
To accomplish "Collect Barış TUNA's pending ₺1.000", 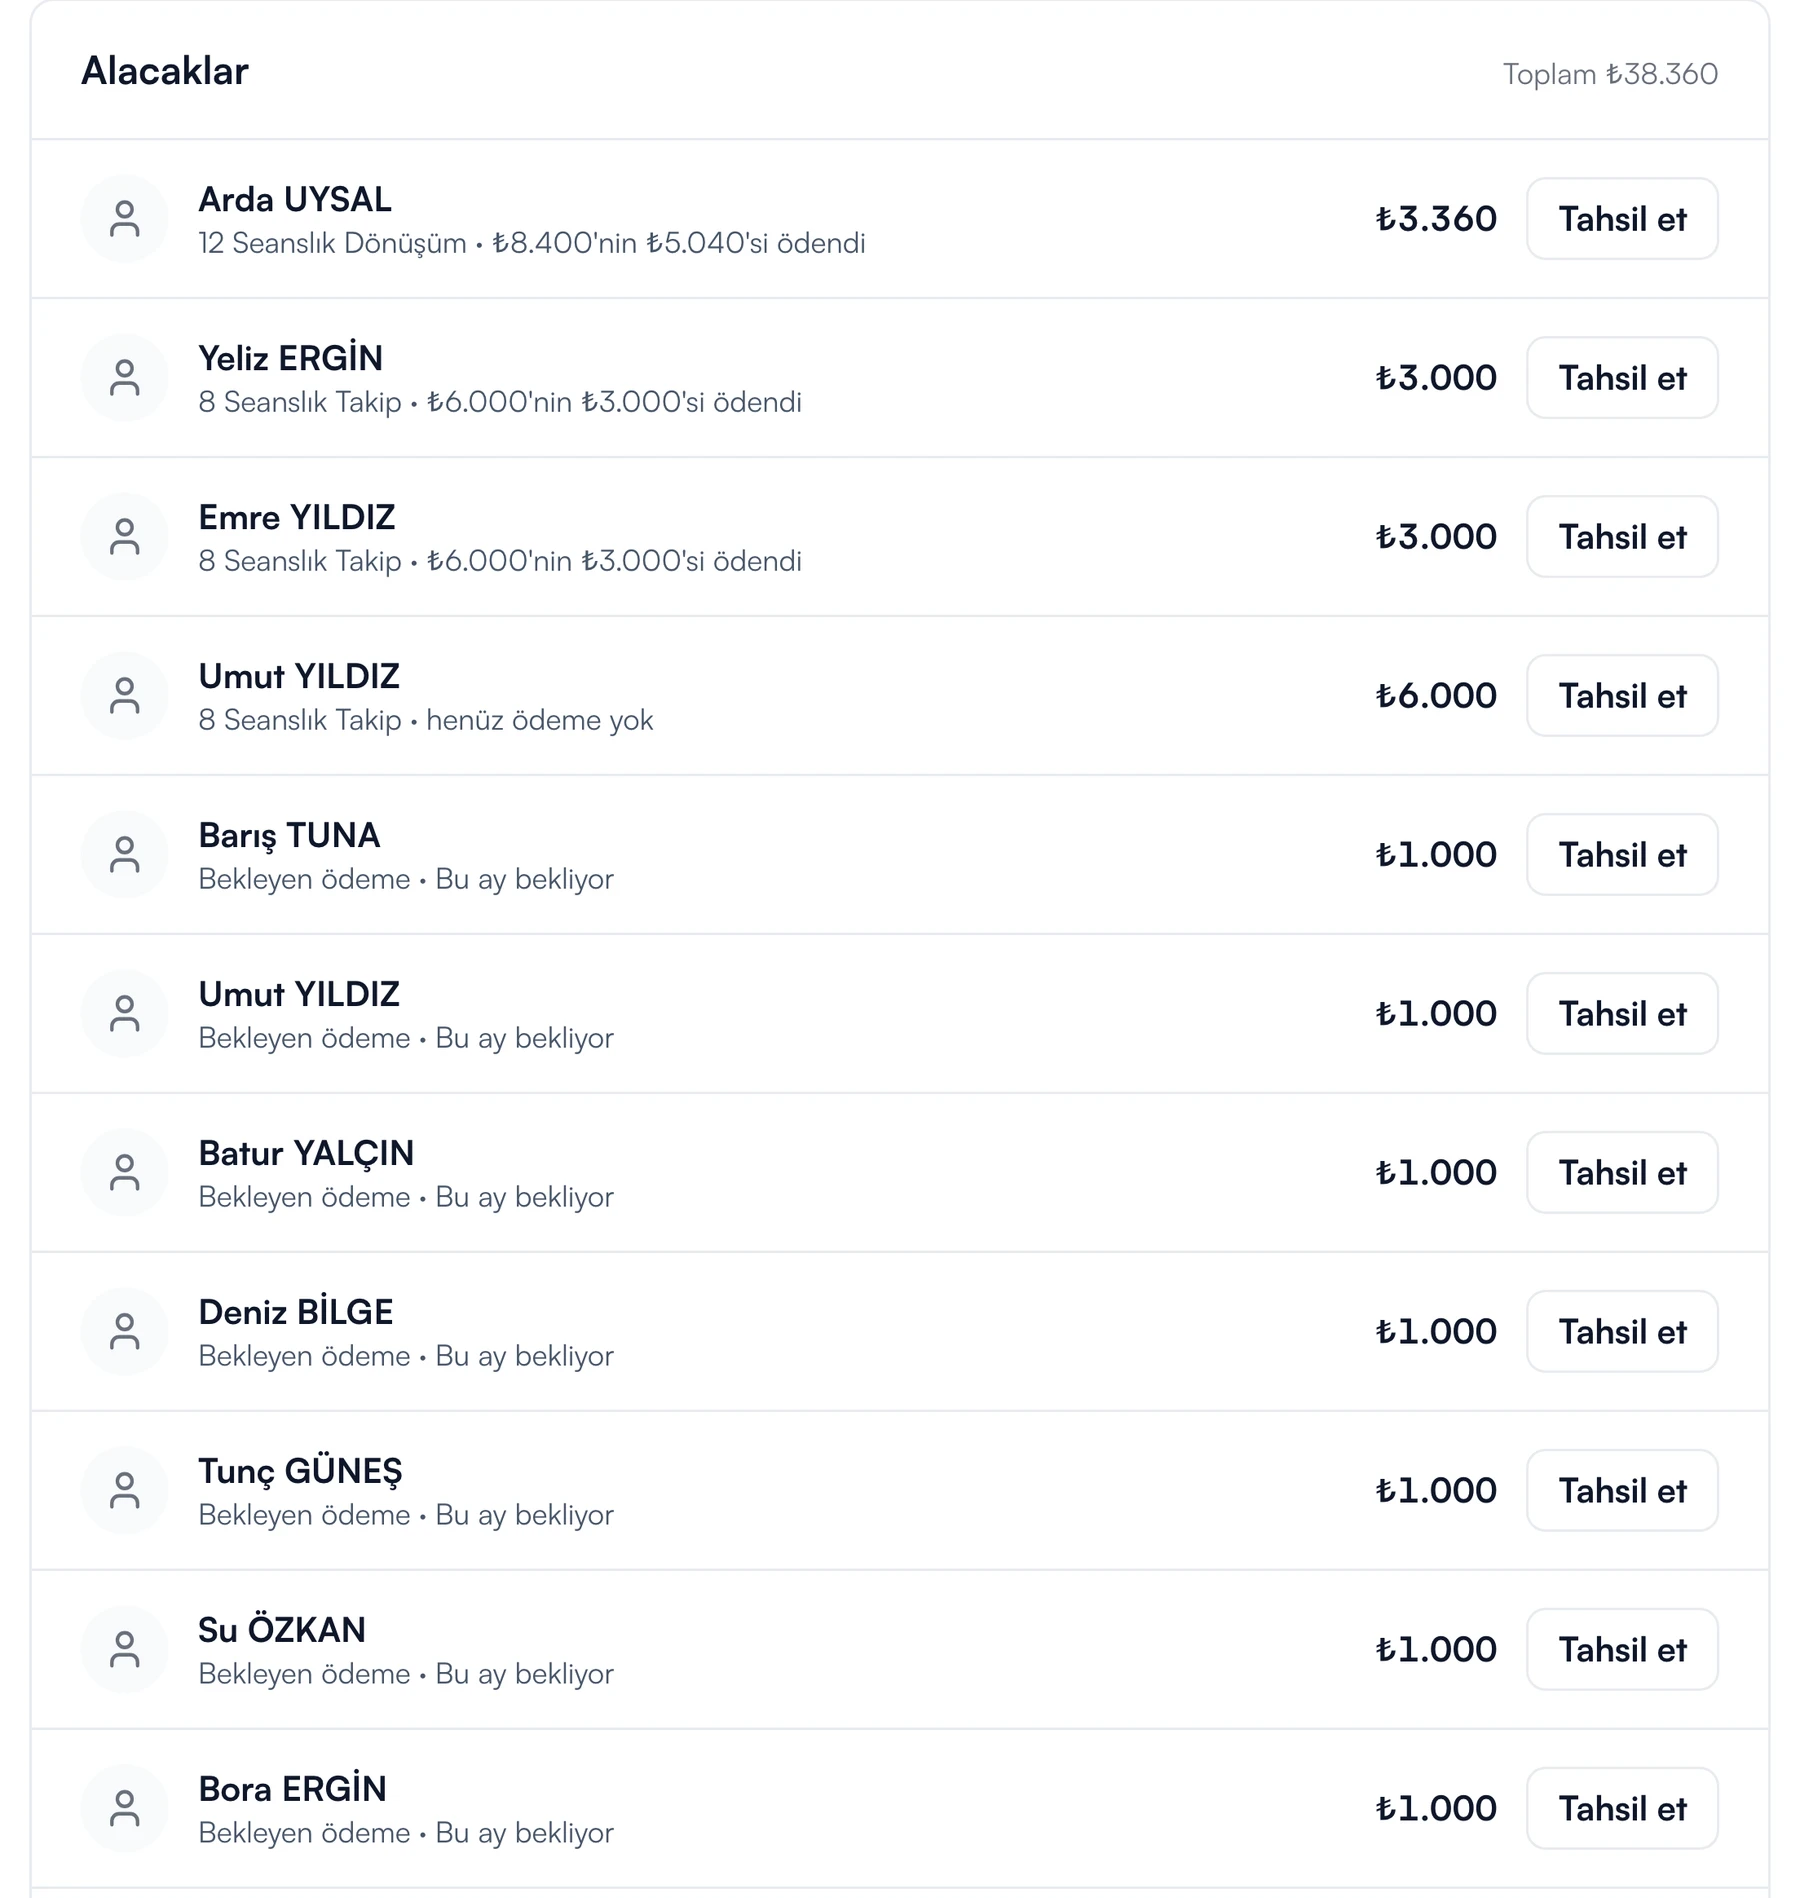I will click(x=1622, y=855).
